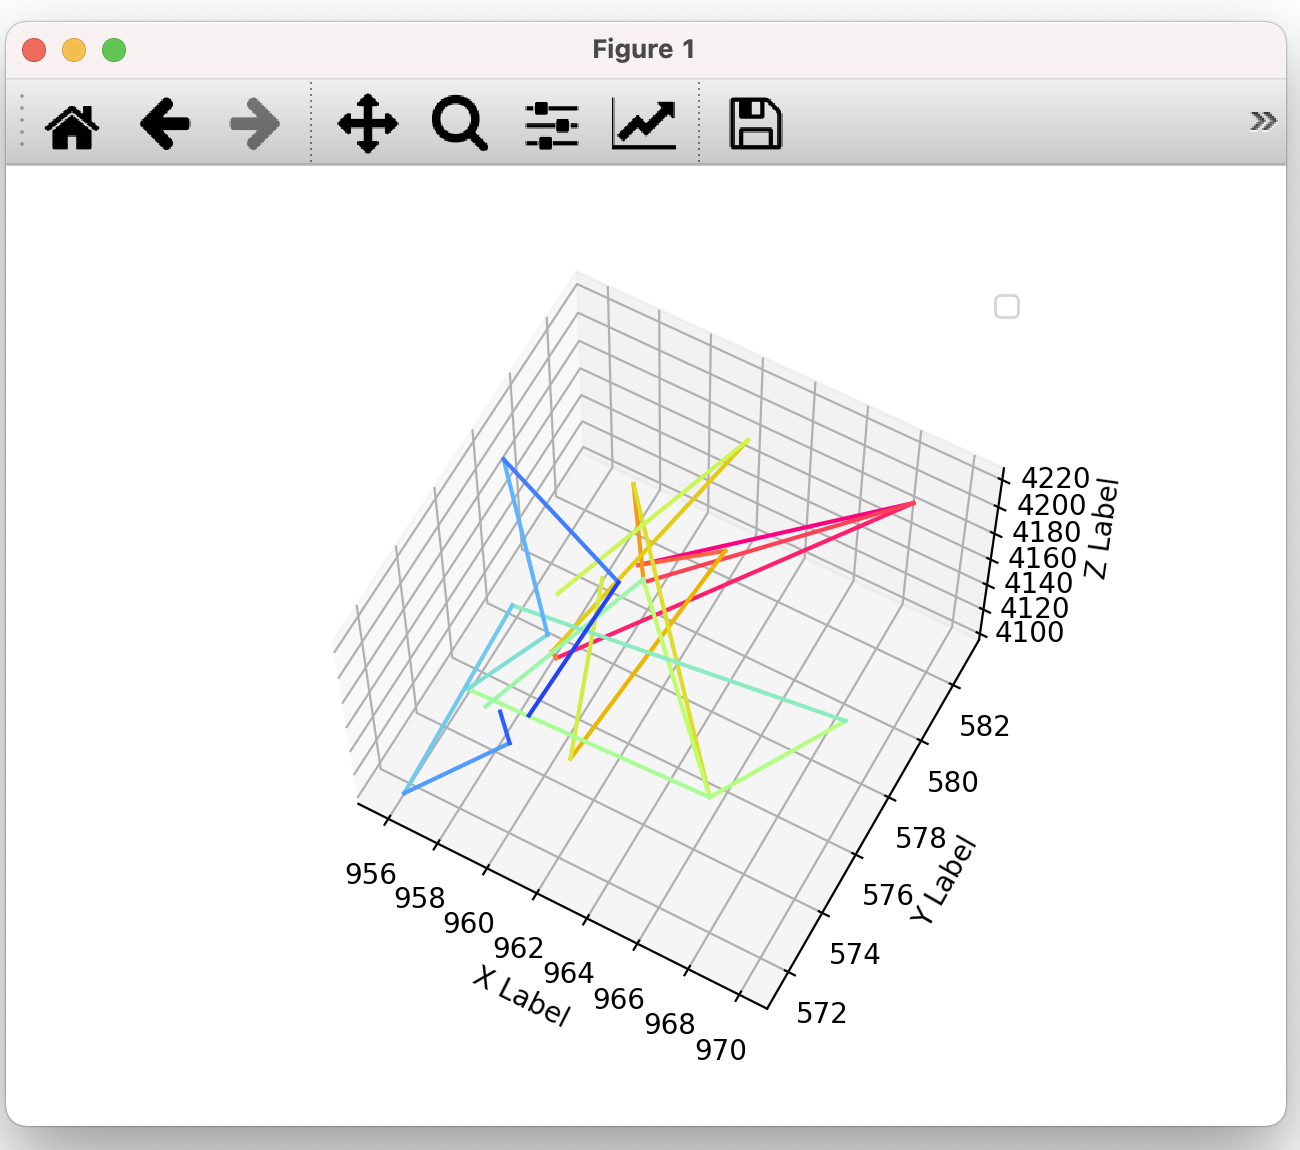Maximize the Figure 1 window
This screenshot has height=1150, width=1300.
point(114,50)
